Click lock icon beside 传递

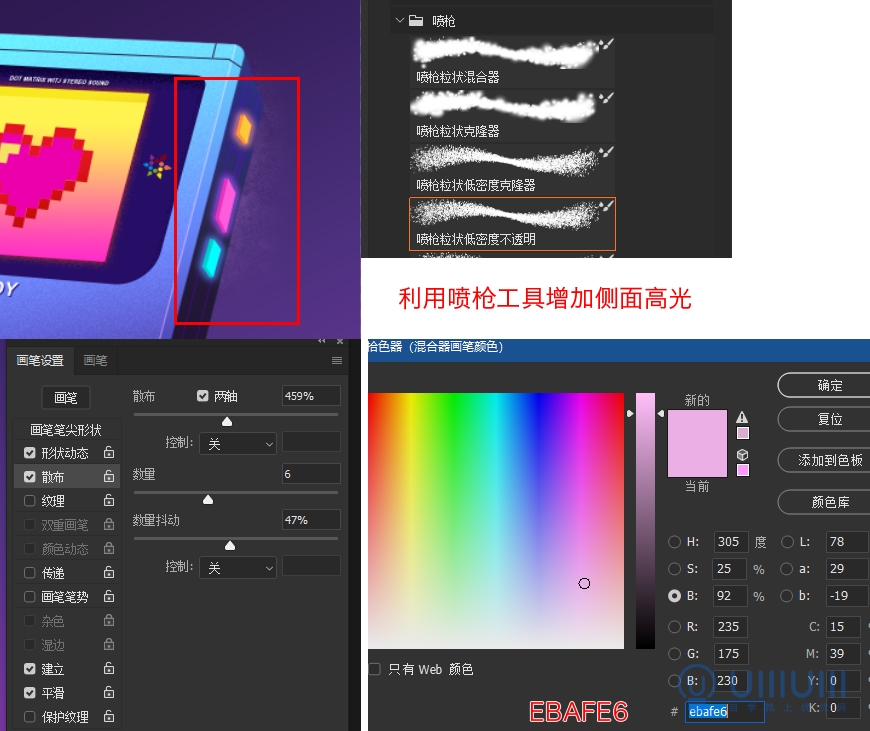click(x=109, y=572)
